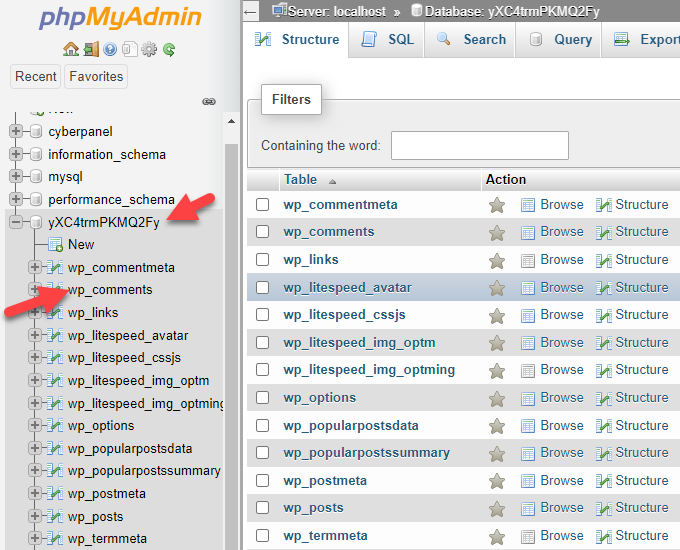
Task: Click the star for wp_litespeed_img_optming
Action: 497,371
